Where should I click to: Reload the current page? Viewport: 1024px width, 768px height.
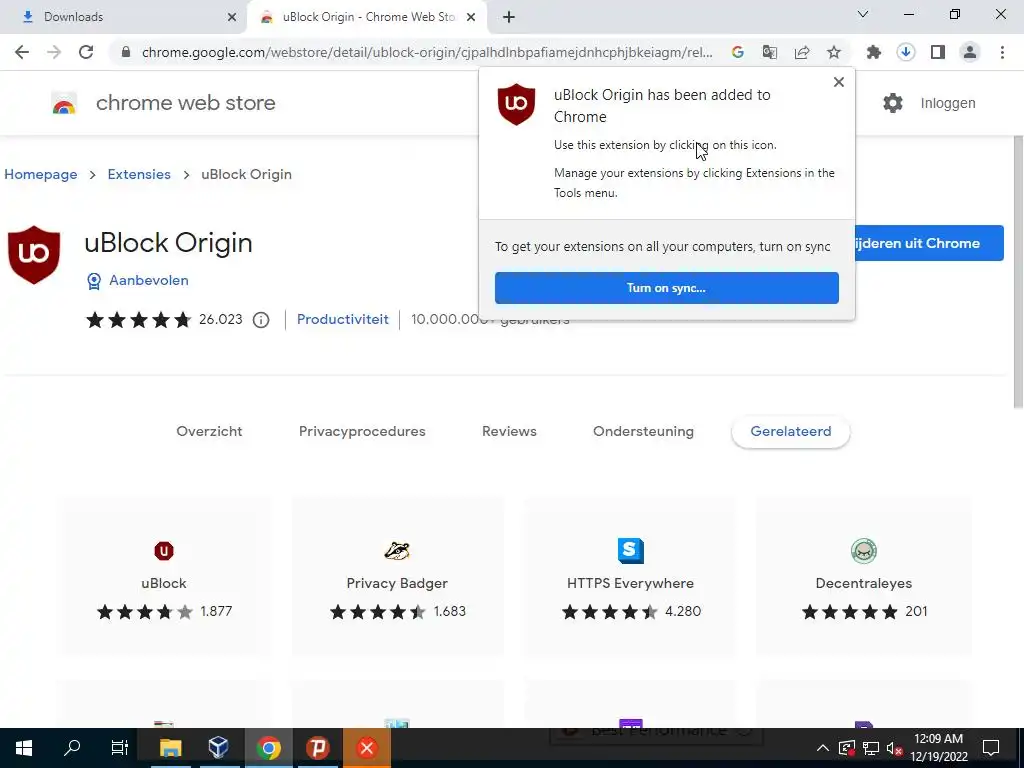click(86, 52)
